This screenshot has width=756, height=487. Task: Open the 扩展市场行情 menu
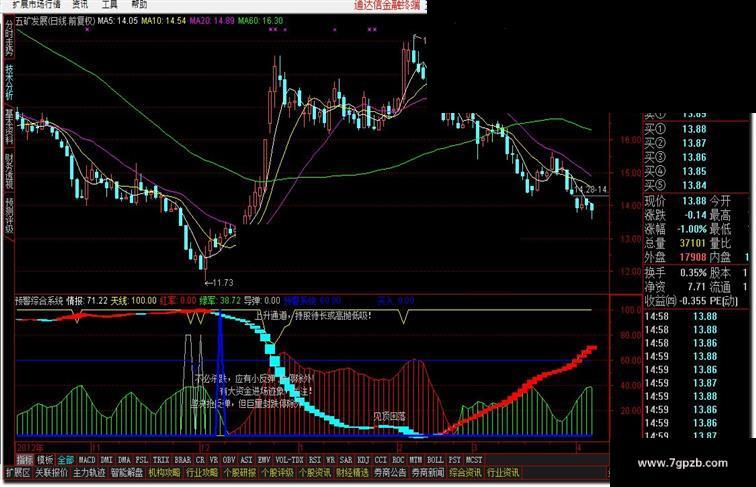[x=37, y=4]
